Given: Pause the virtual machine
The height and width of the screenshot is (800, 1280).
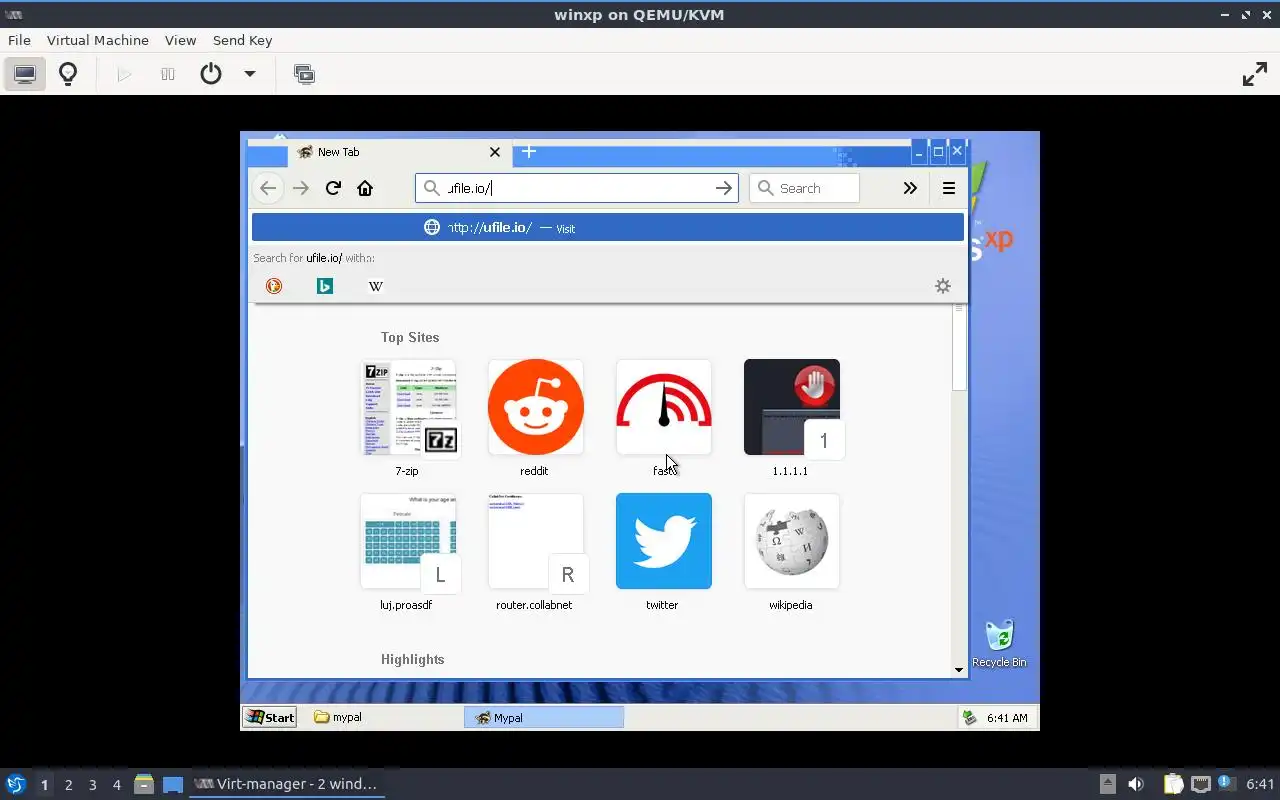Looking at the screenshot, I should point(168,74).
